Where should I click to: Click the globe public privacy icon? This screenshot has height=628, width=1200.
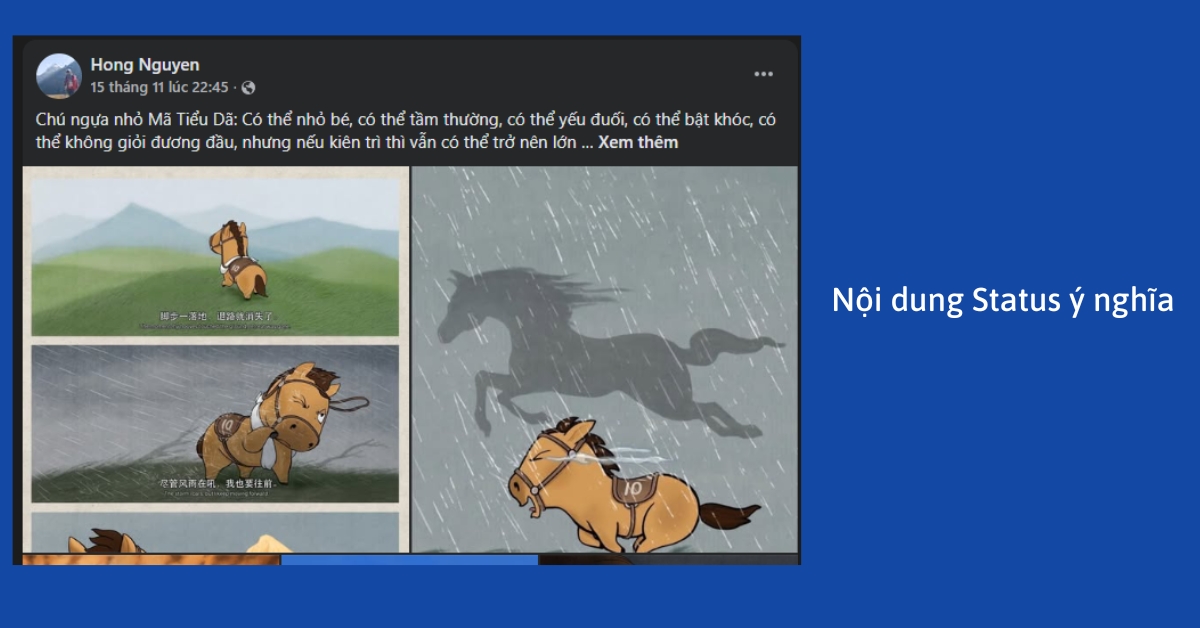pyautogui.click(x=248, y=88)
